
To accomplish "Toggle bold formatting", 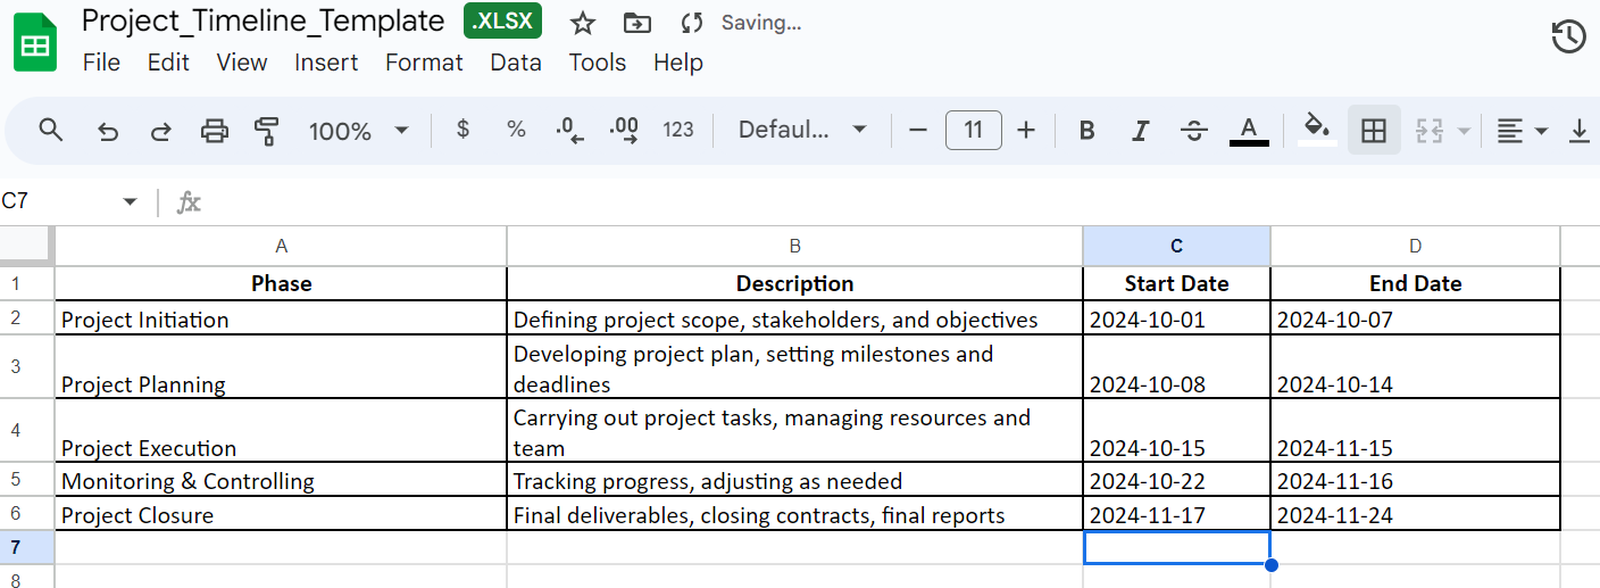I will click(1086, 131).
